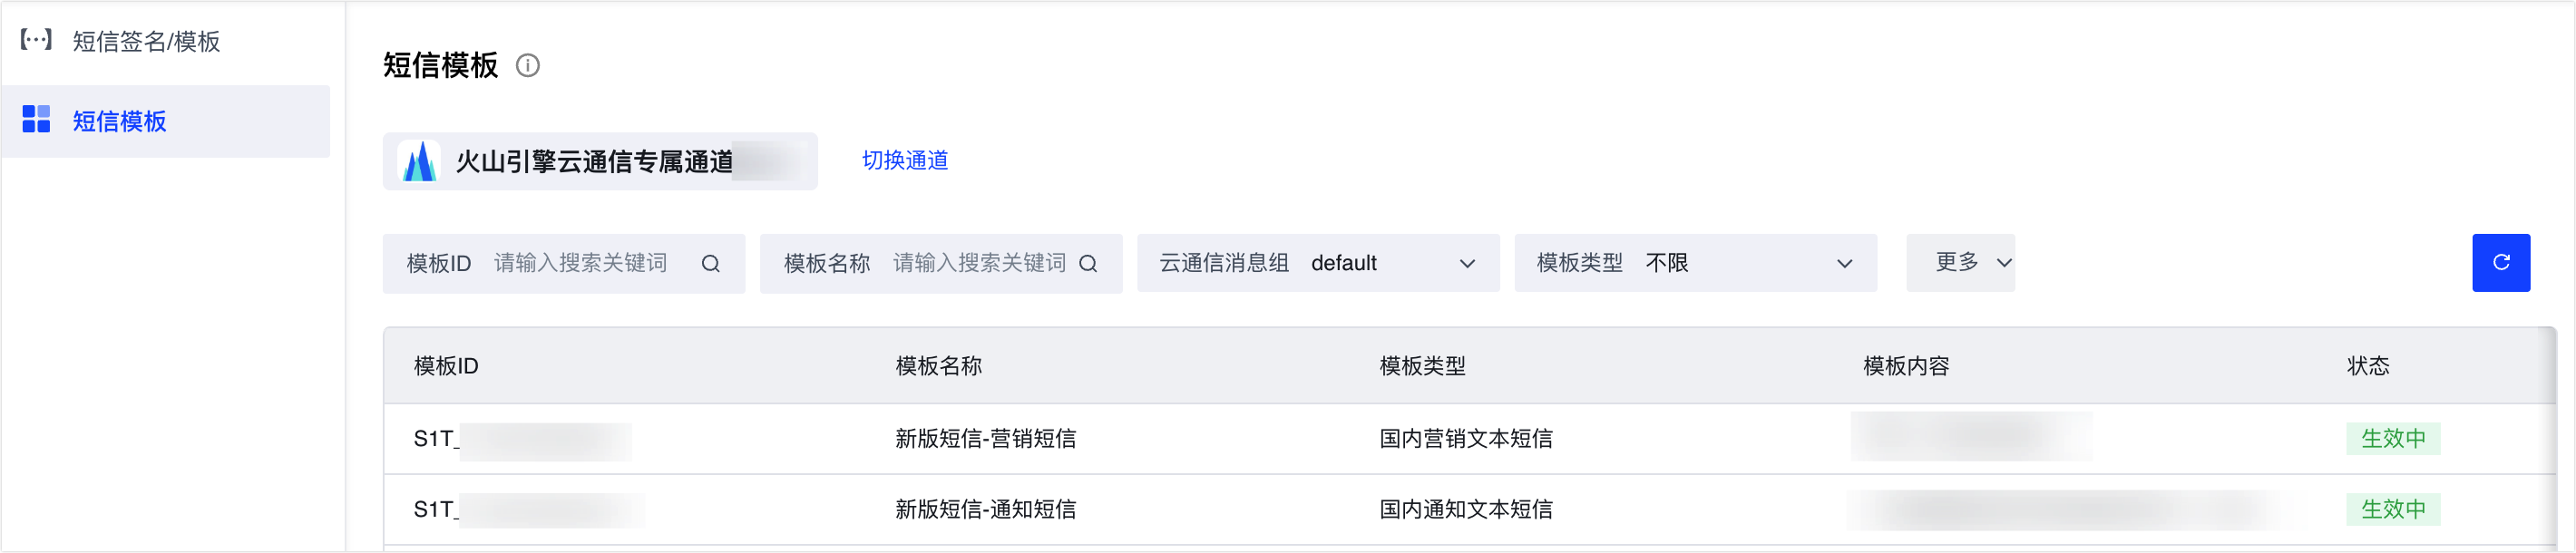Click the 切换通道 link
2576x553 pixels.
coord(904,161)
